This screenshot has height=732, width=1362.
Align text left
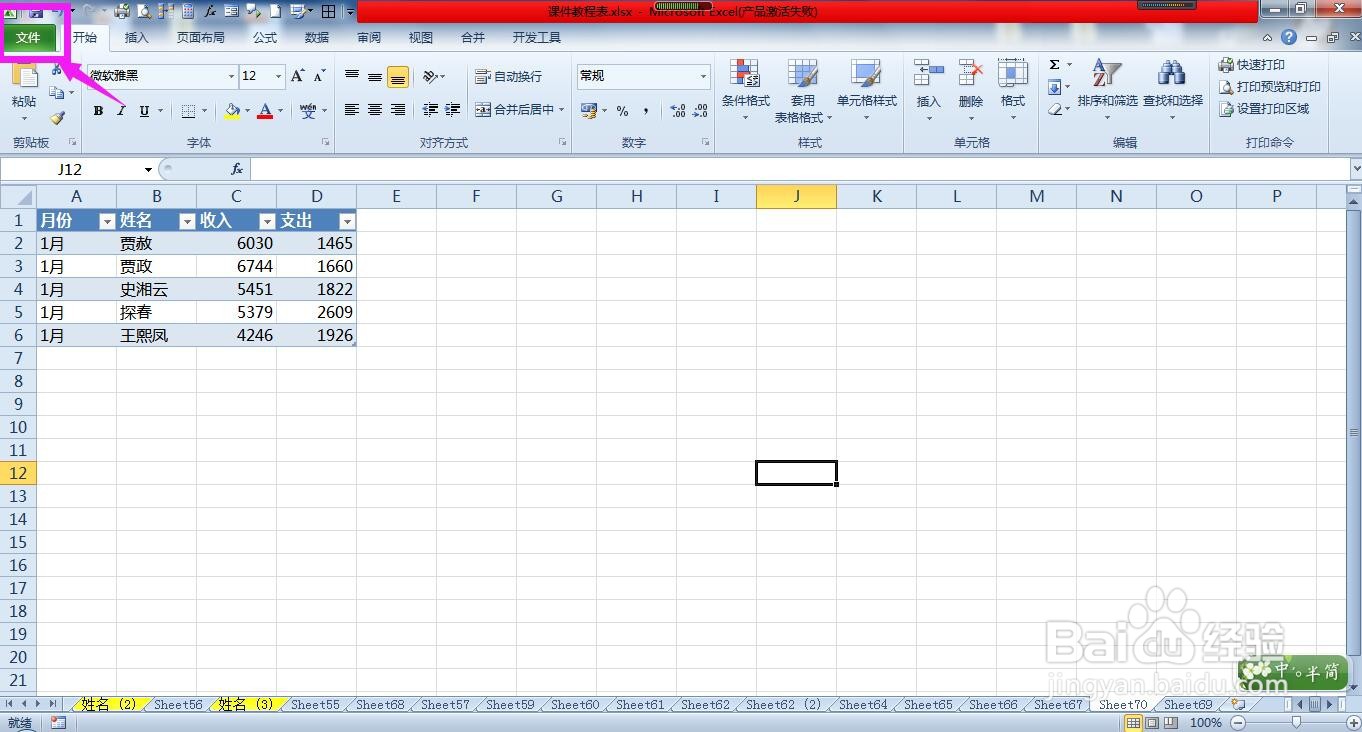point(352,110)
